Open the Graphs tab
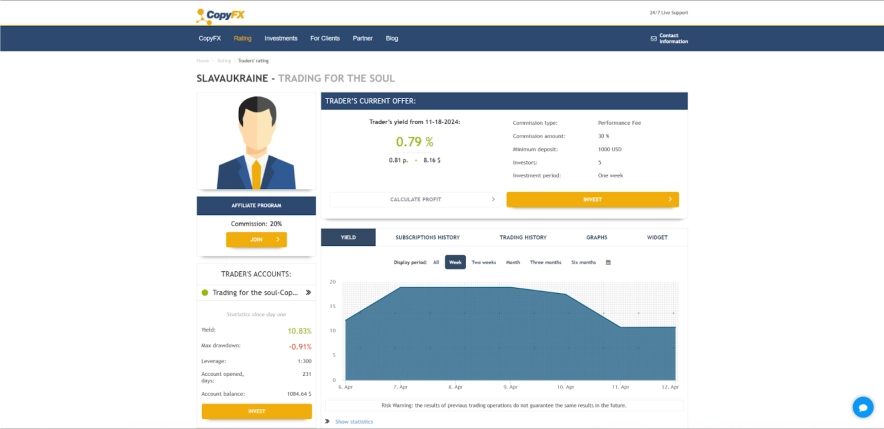The height and width of the screenshot is (429, 884). point(597,237)
